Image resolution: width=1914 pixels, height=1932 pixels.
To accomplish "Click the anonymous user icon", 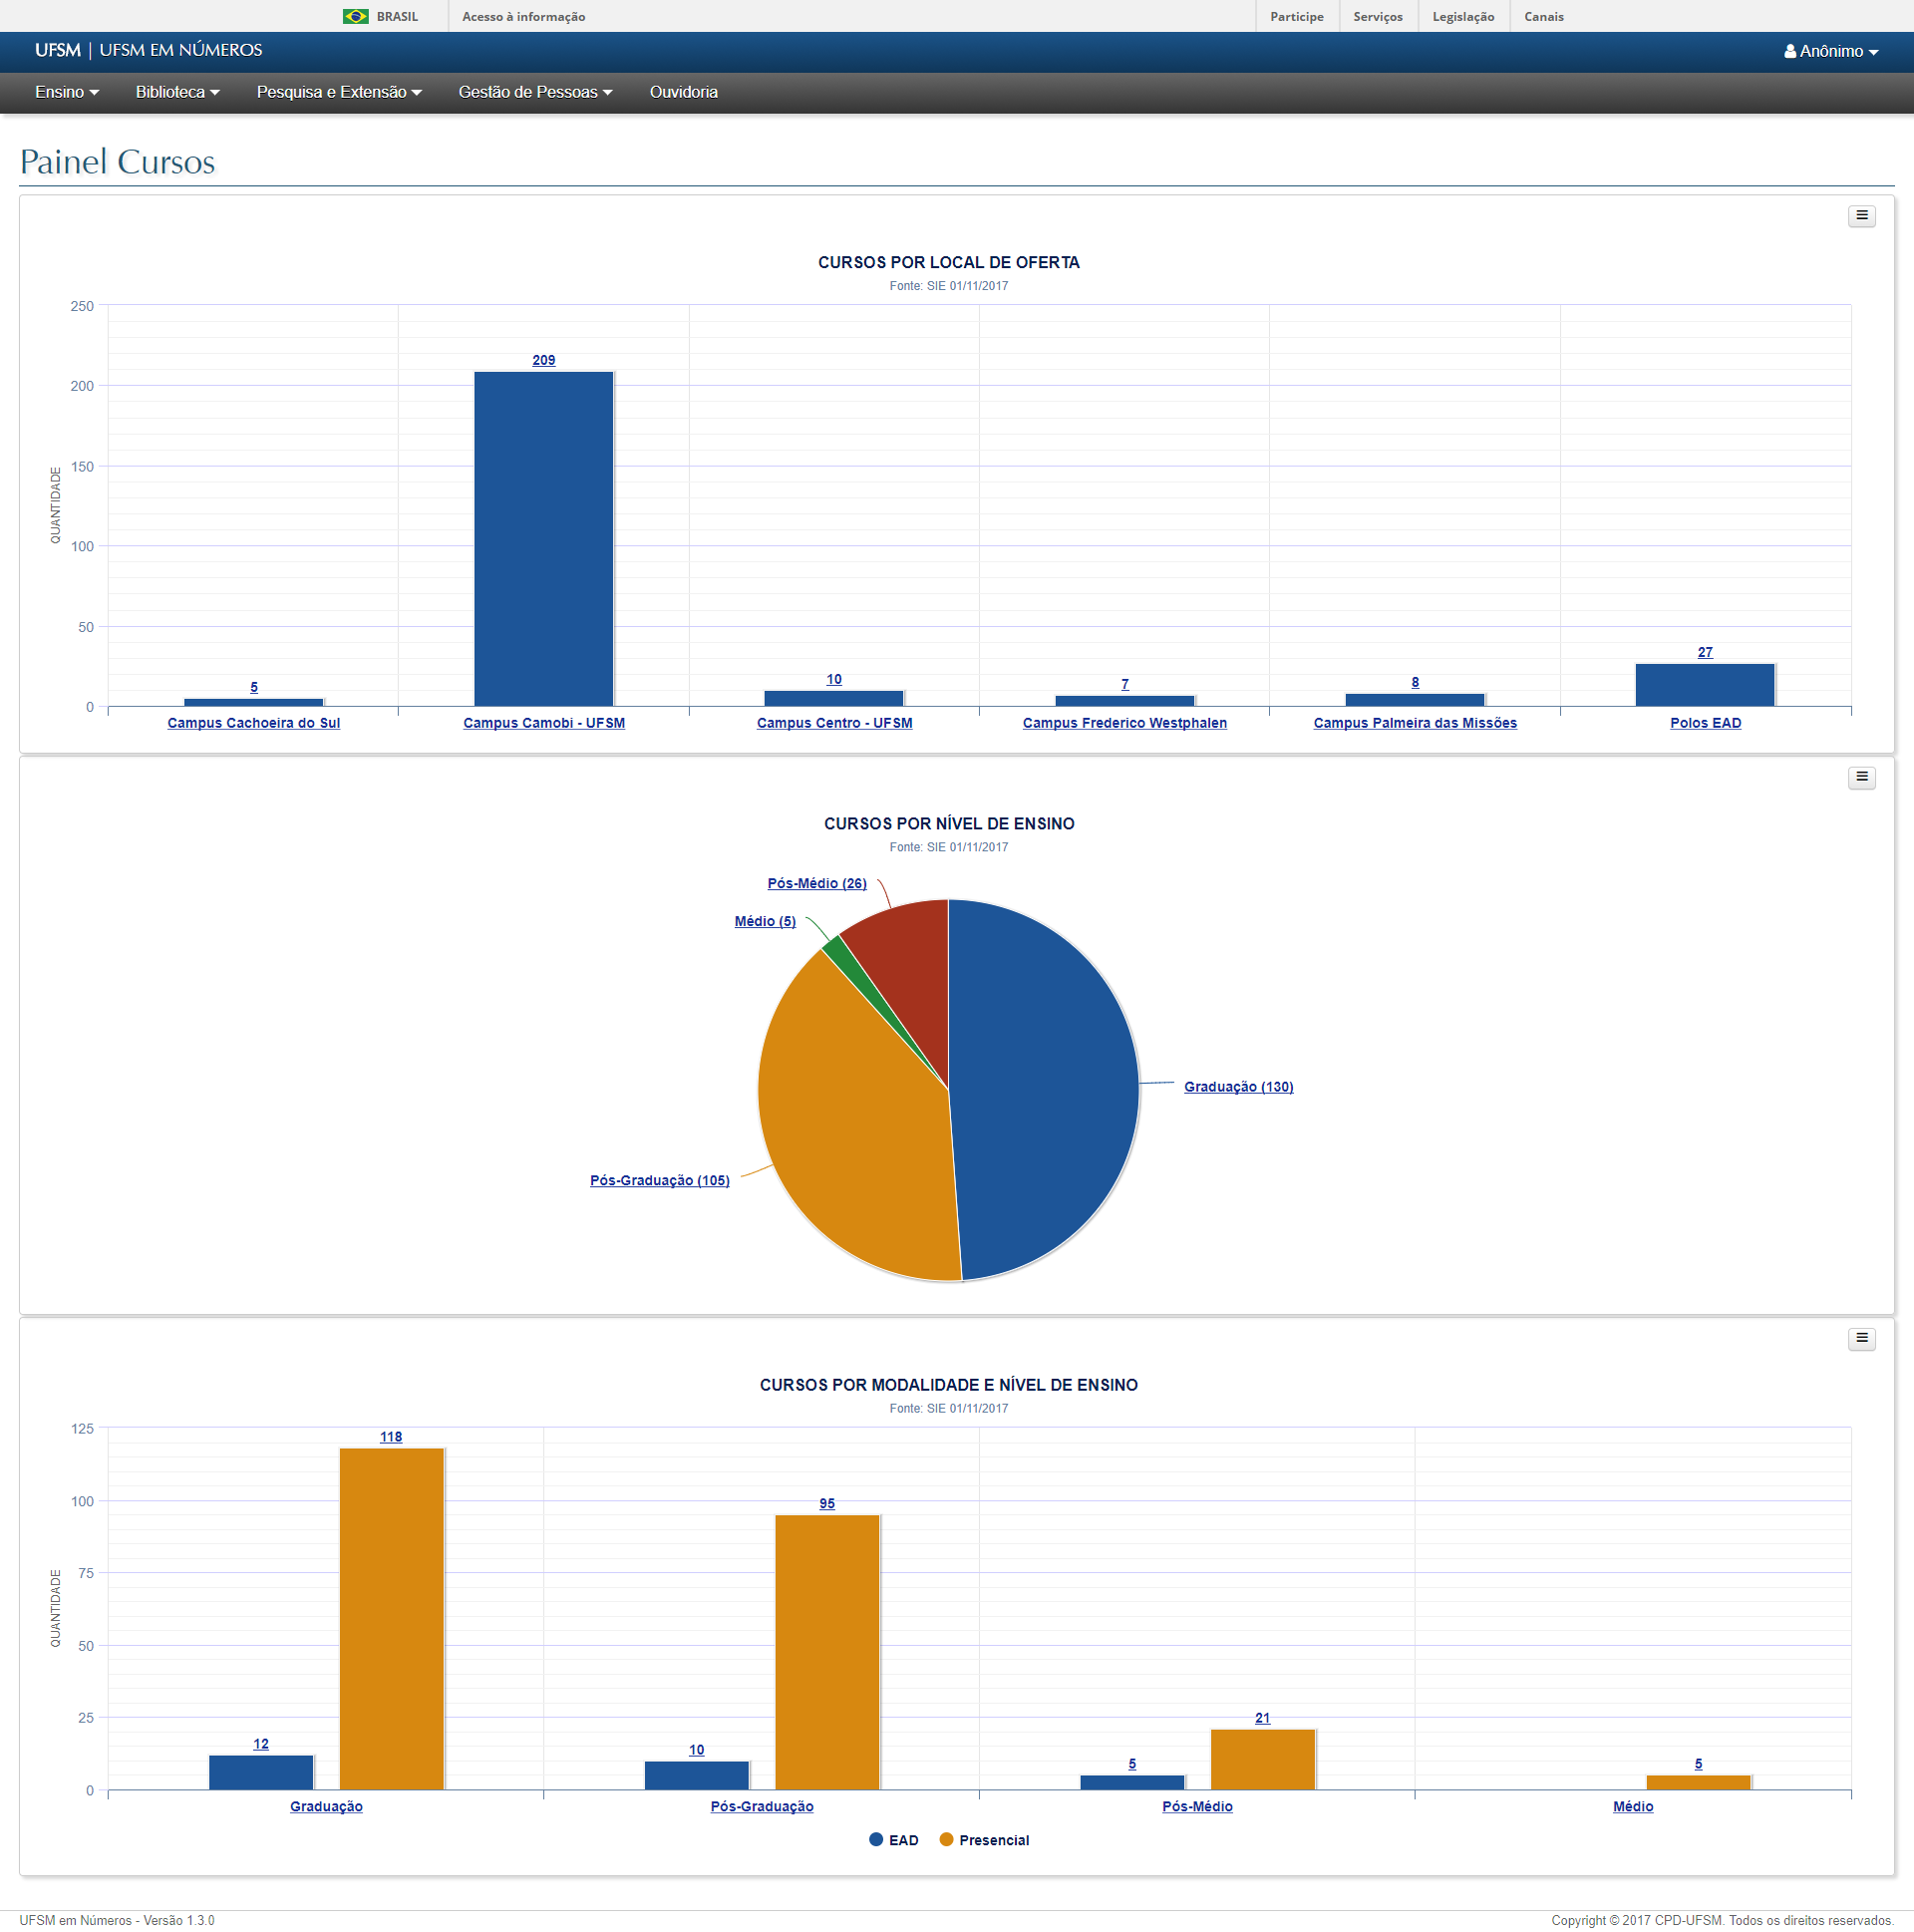I will point(1790,51).
